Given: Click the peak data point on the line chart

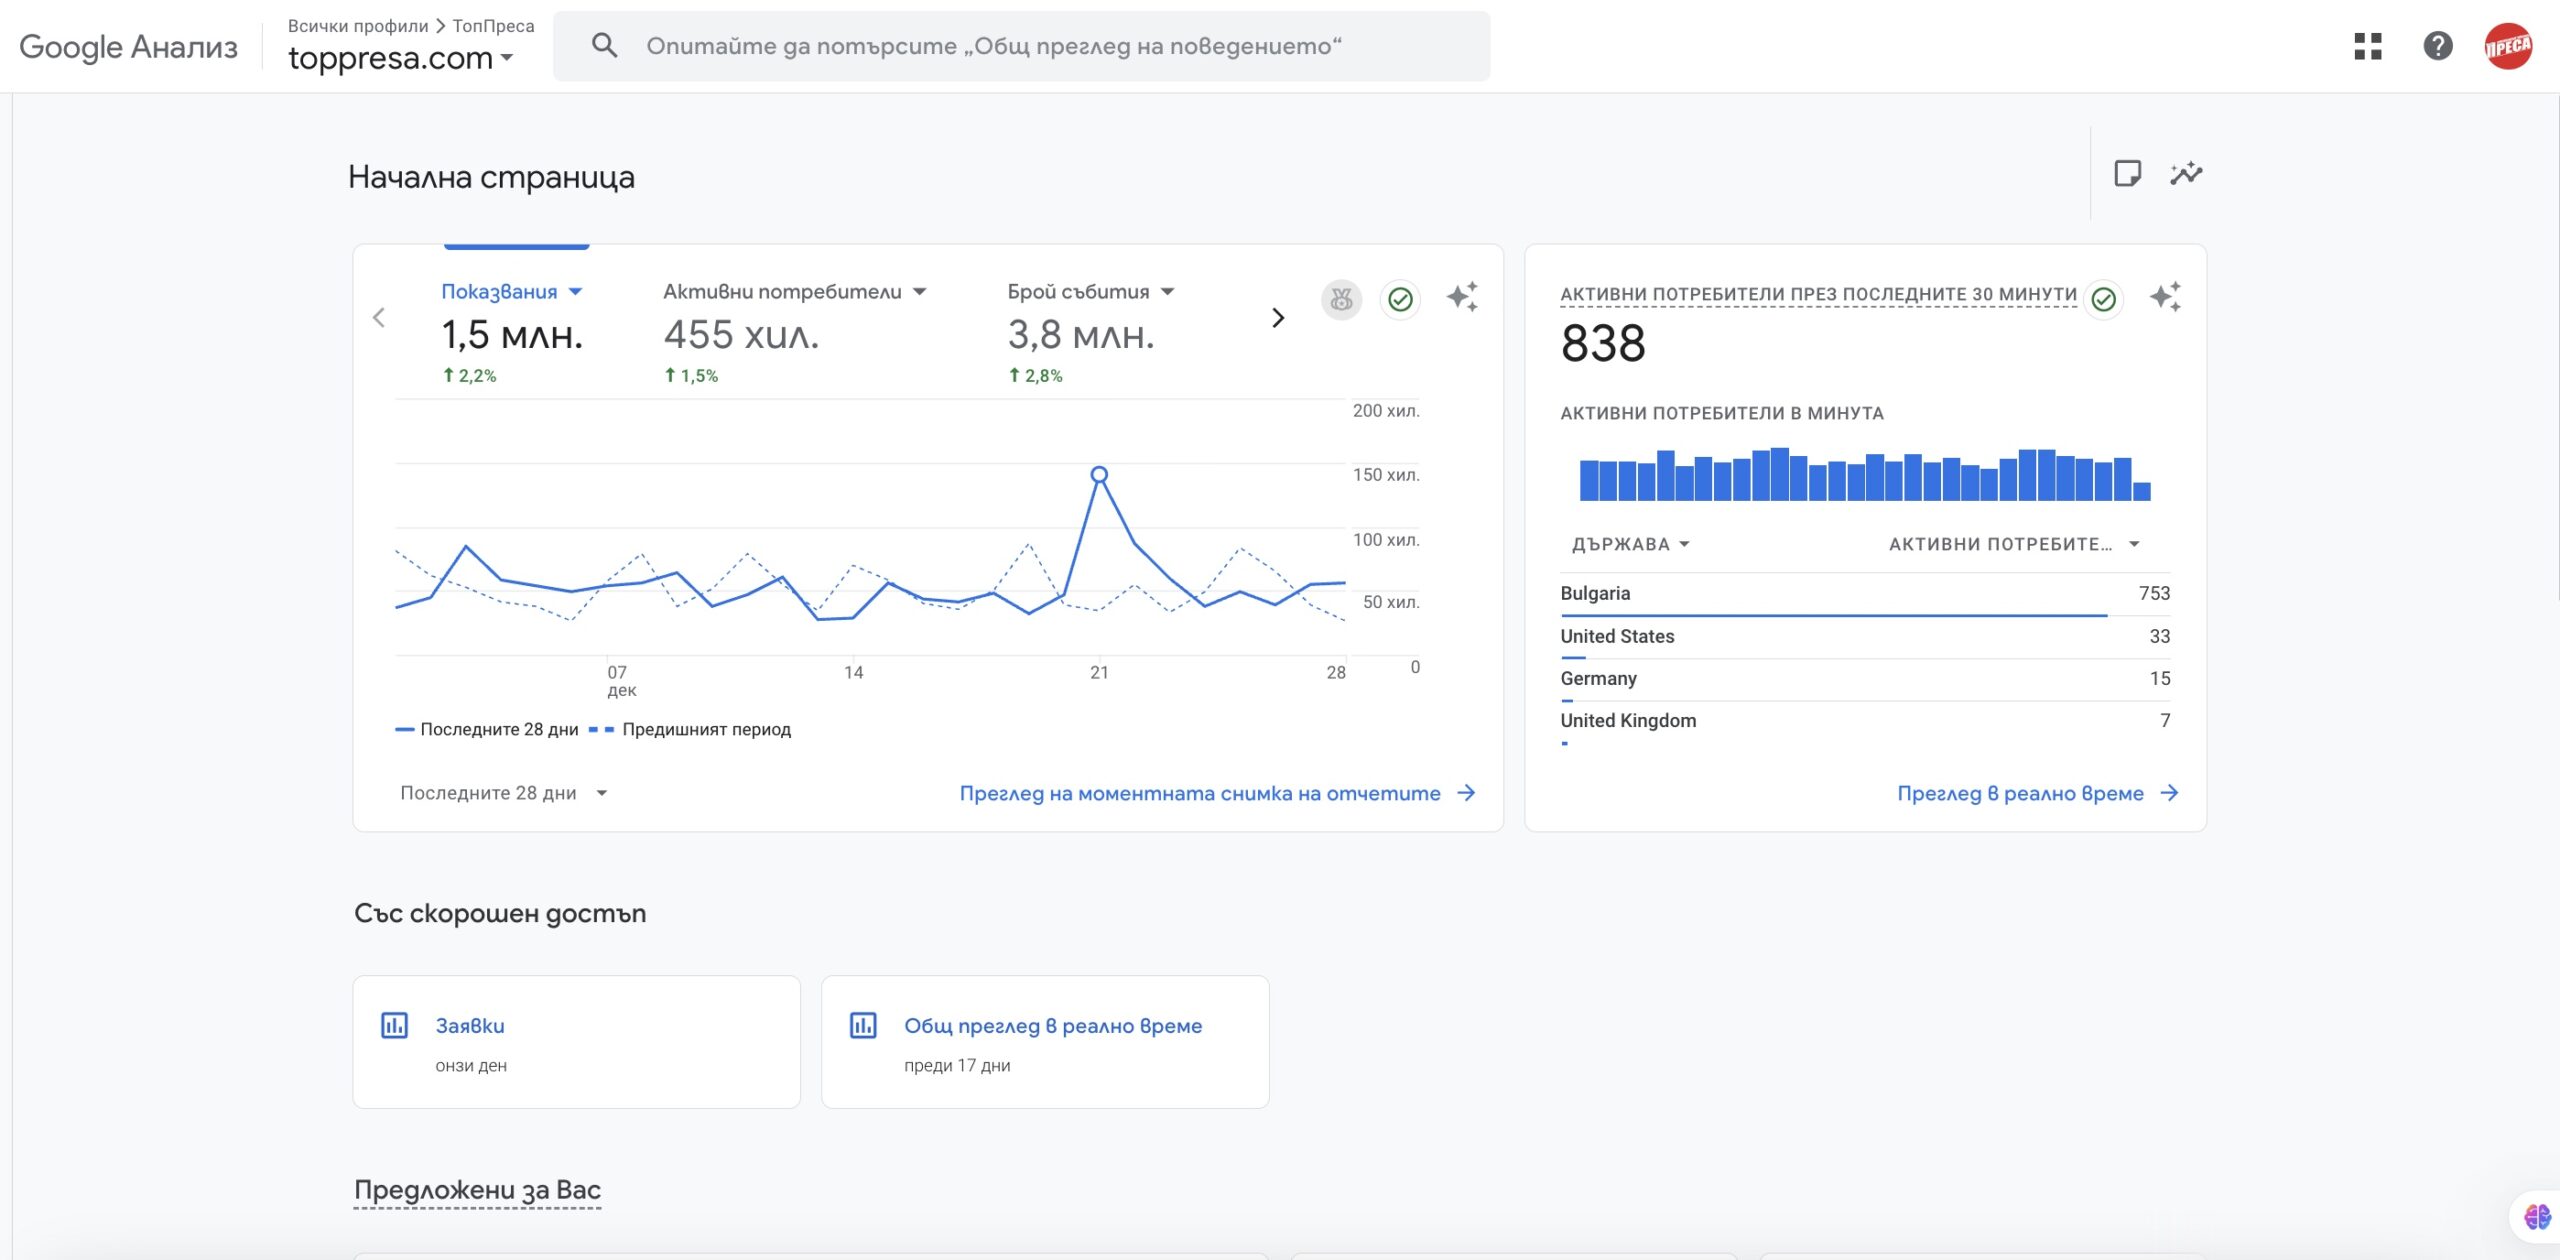Looking at the screenshot, I should pyautogui.click(x=1099, y=475).
